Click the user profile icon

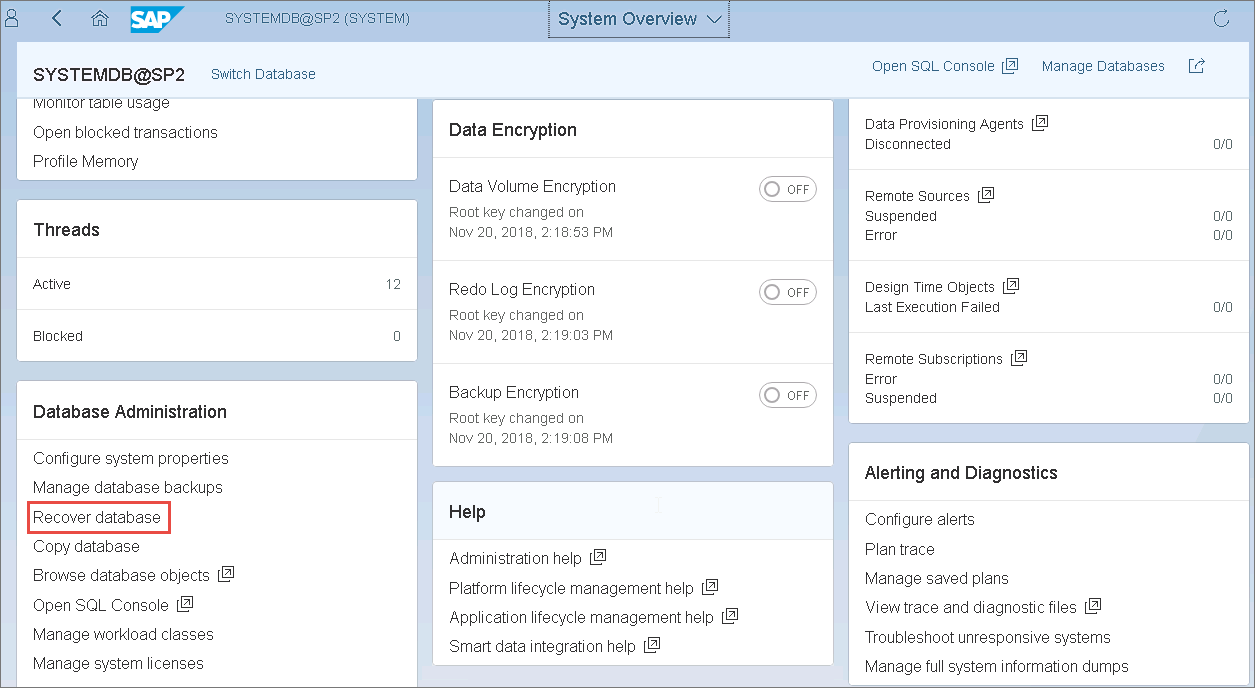point(12,19)
